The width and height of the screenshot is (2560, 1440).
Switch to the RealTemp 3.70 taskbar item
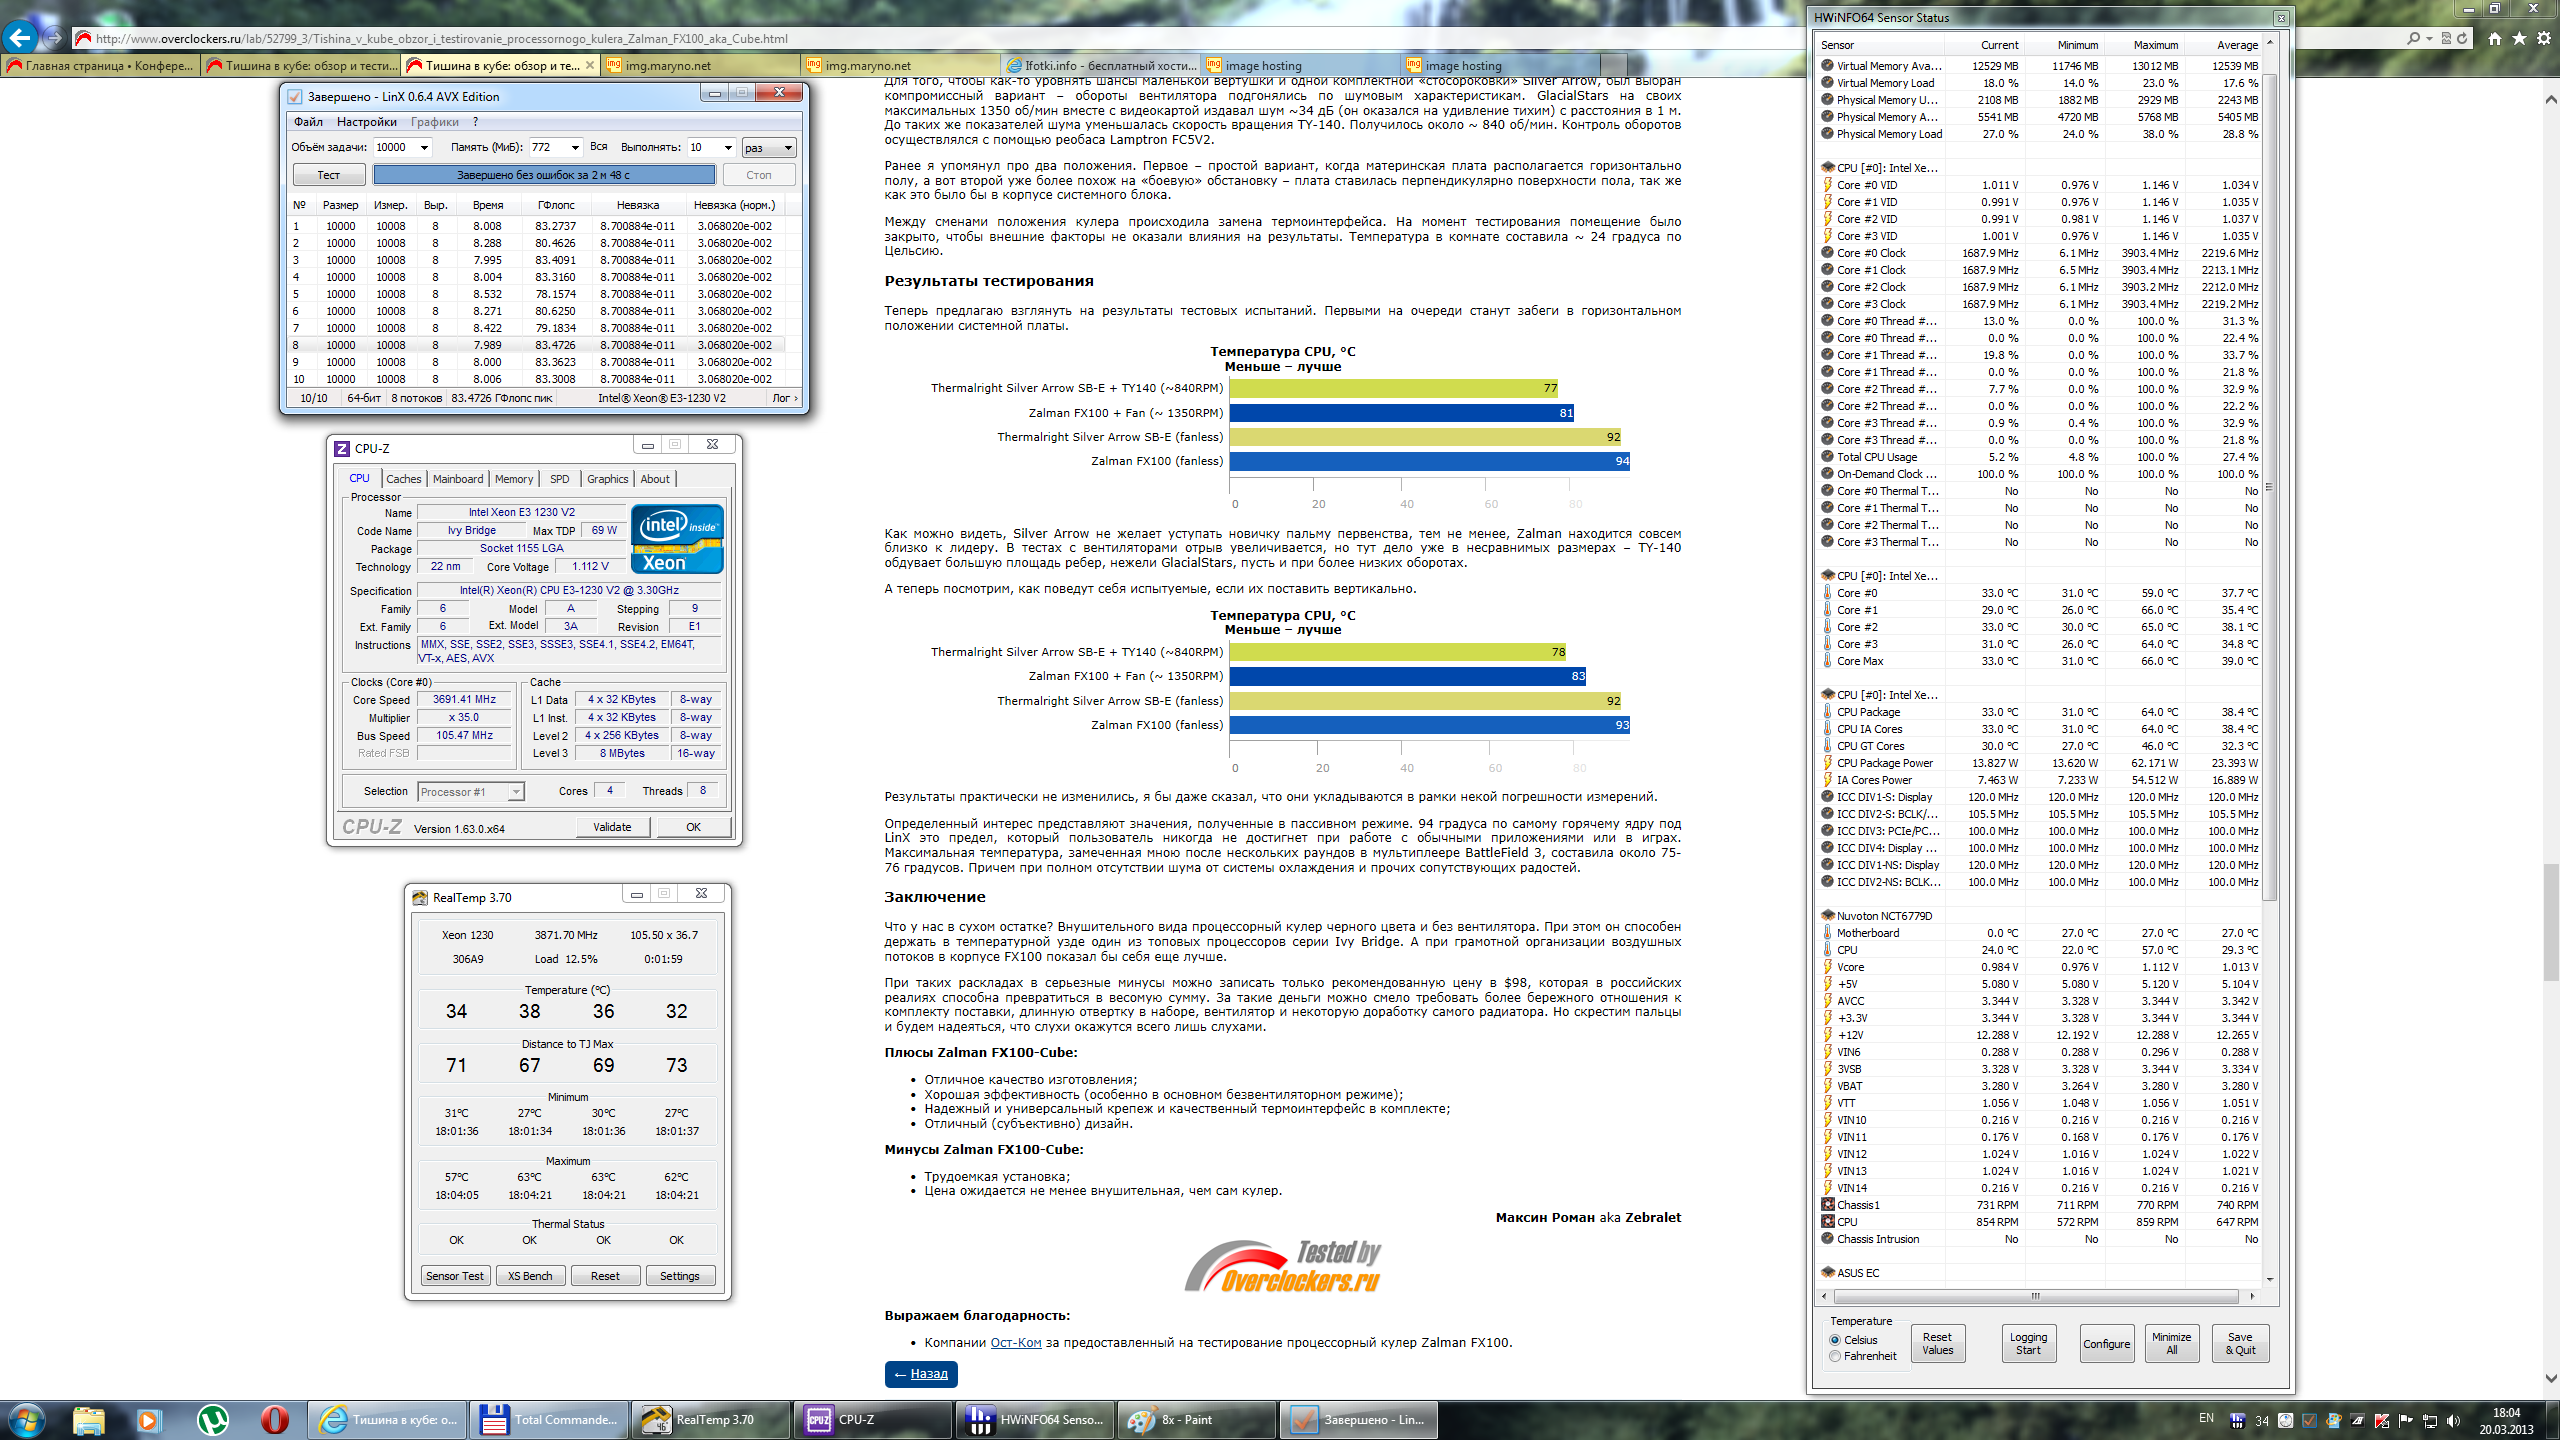click(710, 1419)
